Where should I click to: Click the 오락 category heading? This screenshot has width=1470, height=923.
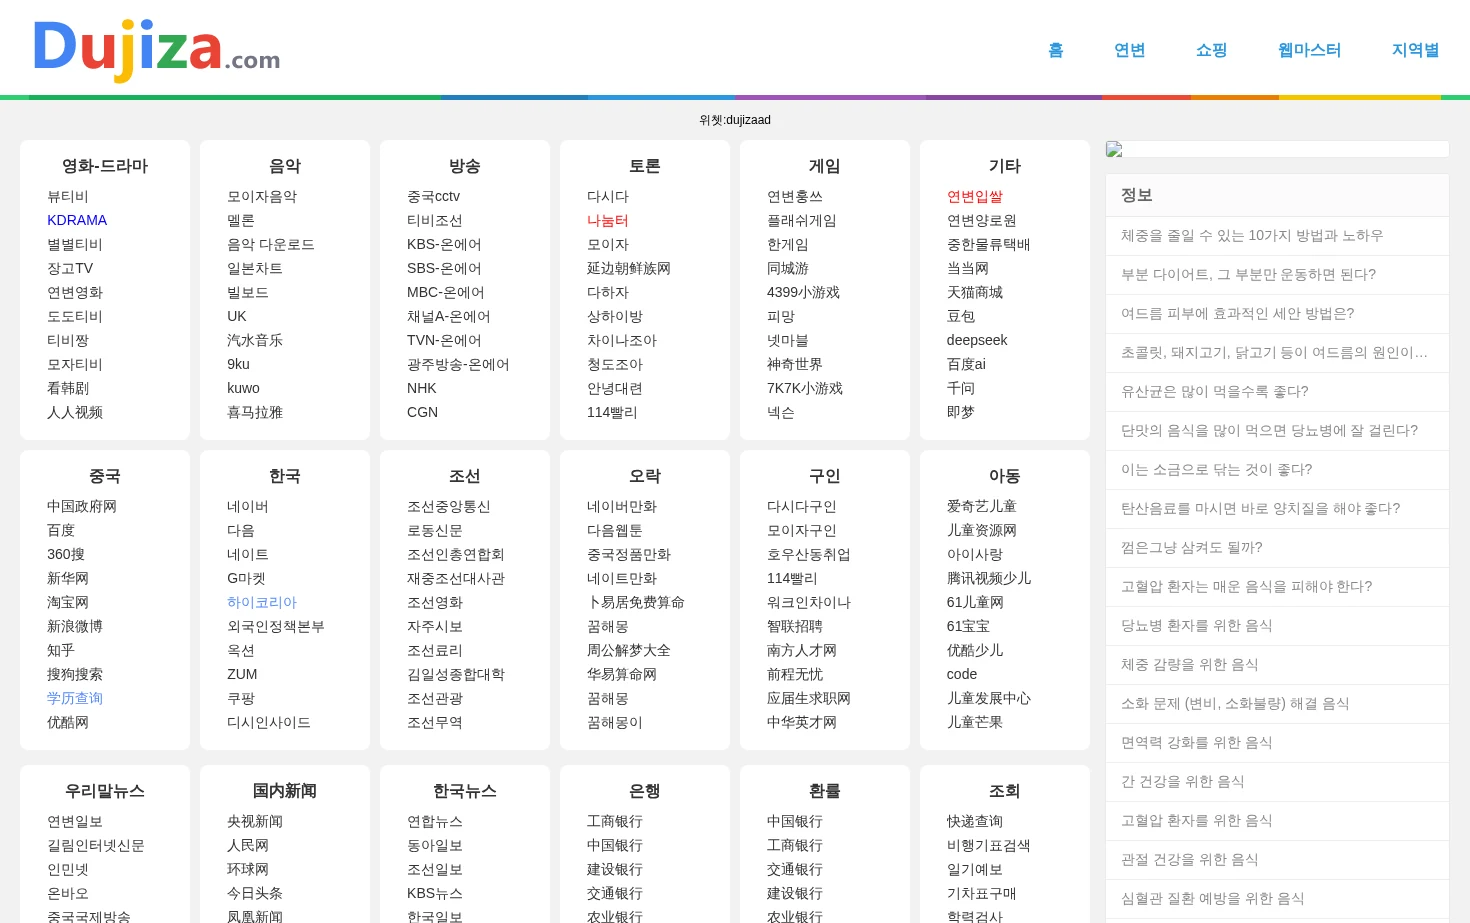click(x=645, y=476)
